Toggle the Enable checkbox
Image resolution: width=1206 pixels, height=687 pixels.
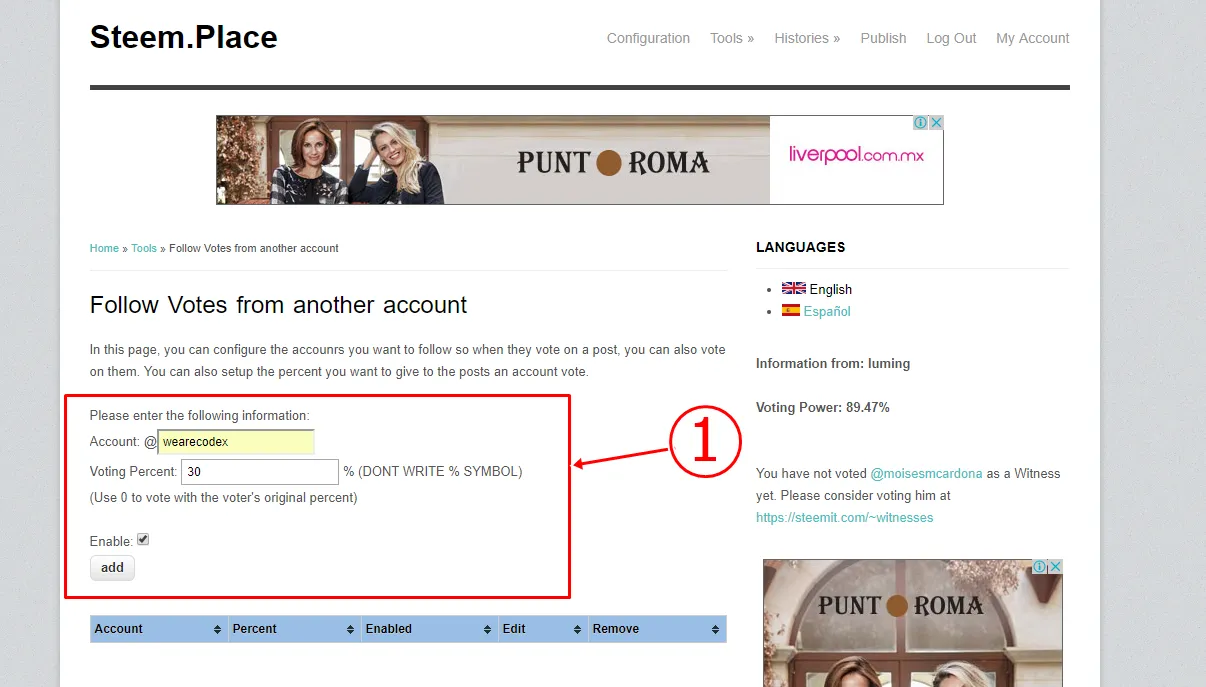click(x=143, y=540)
